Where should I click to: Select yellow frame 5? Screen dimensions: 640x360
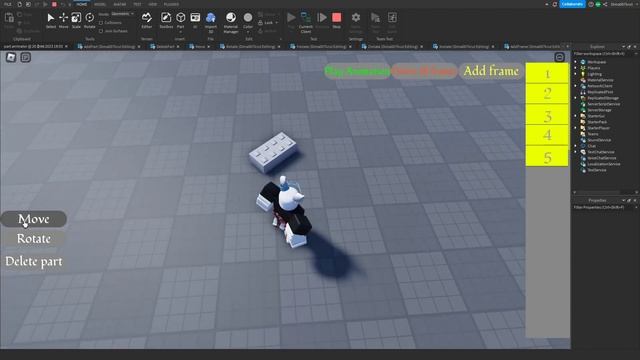(547, 157)
